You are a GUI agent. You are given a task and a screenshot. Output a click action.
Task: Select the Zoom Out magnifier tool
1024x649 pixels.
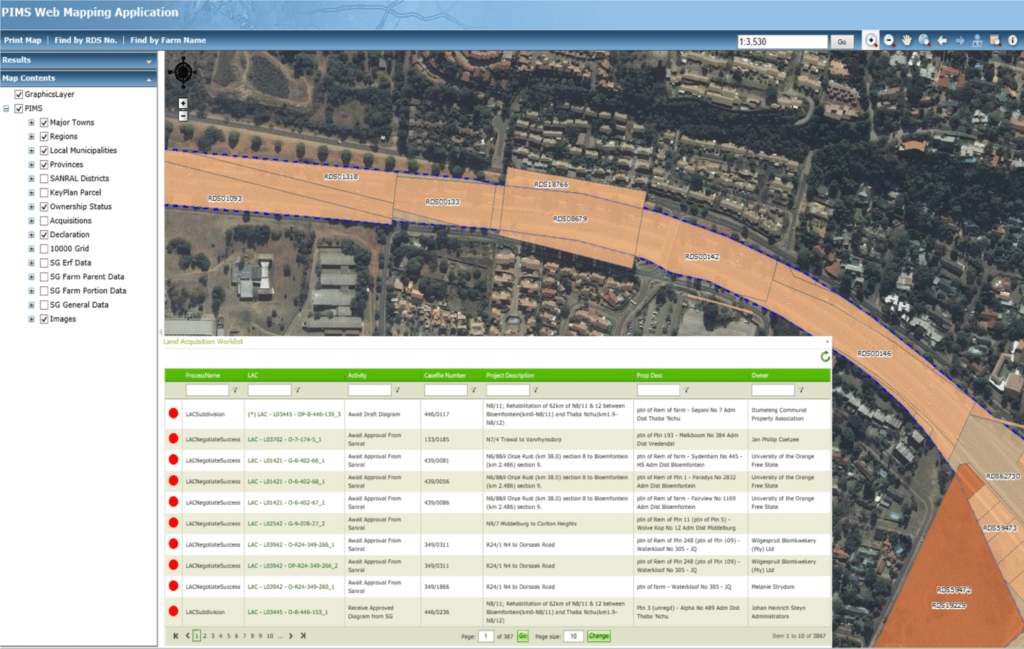point(889,40)
